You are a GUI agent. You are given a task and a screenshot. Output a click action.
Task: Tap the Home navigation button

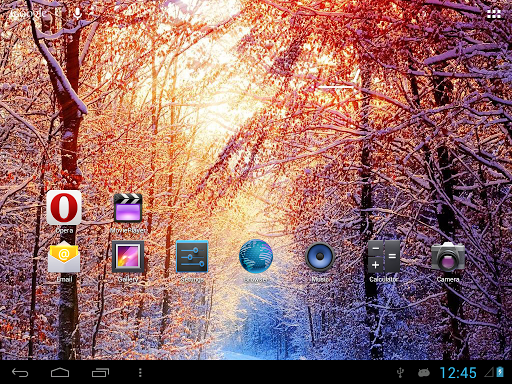(60, 372)
